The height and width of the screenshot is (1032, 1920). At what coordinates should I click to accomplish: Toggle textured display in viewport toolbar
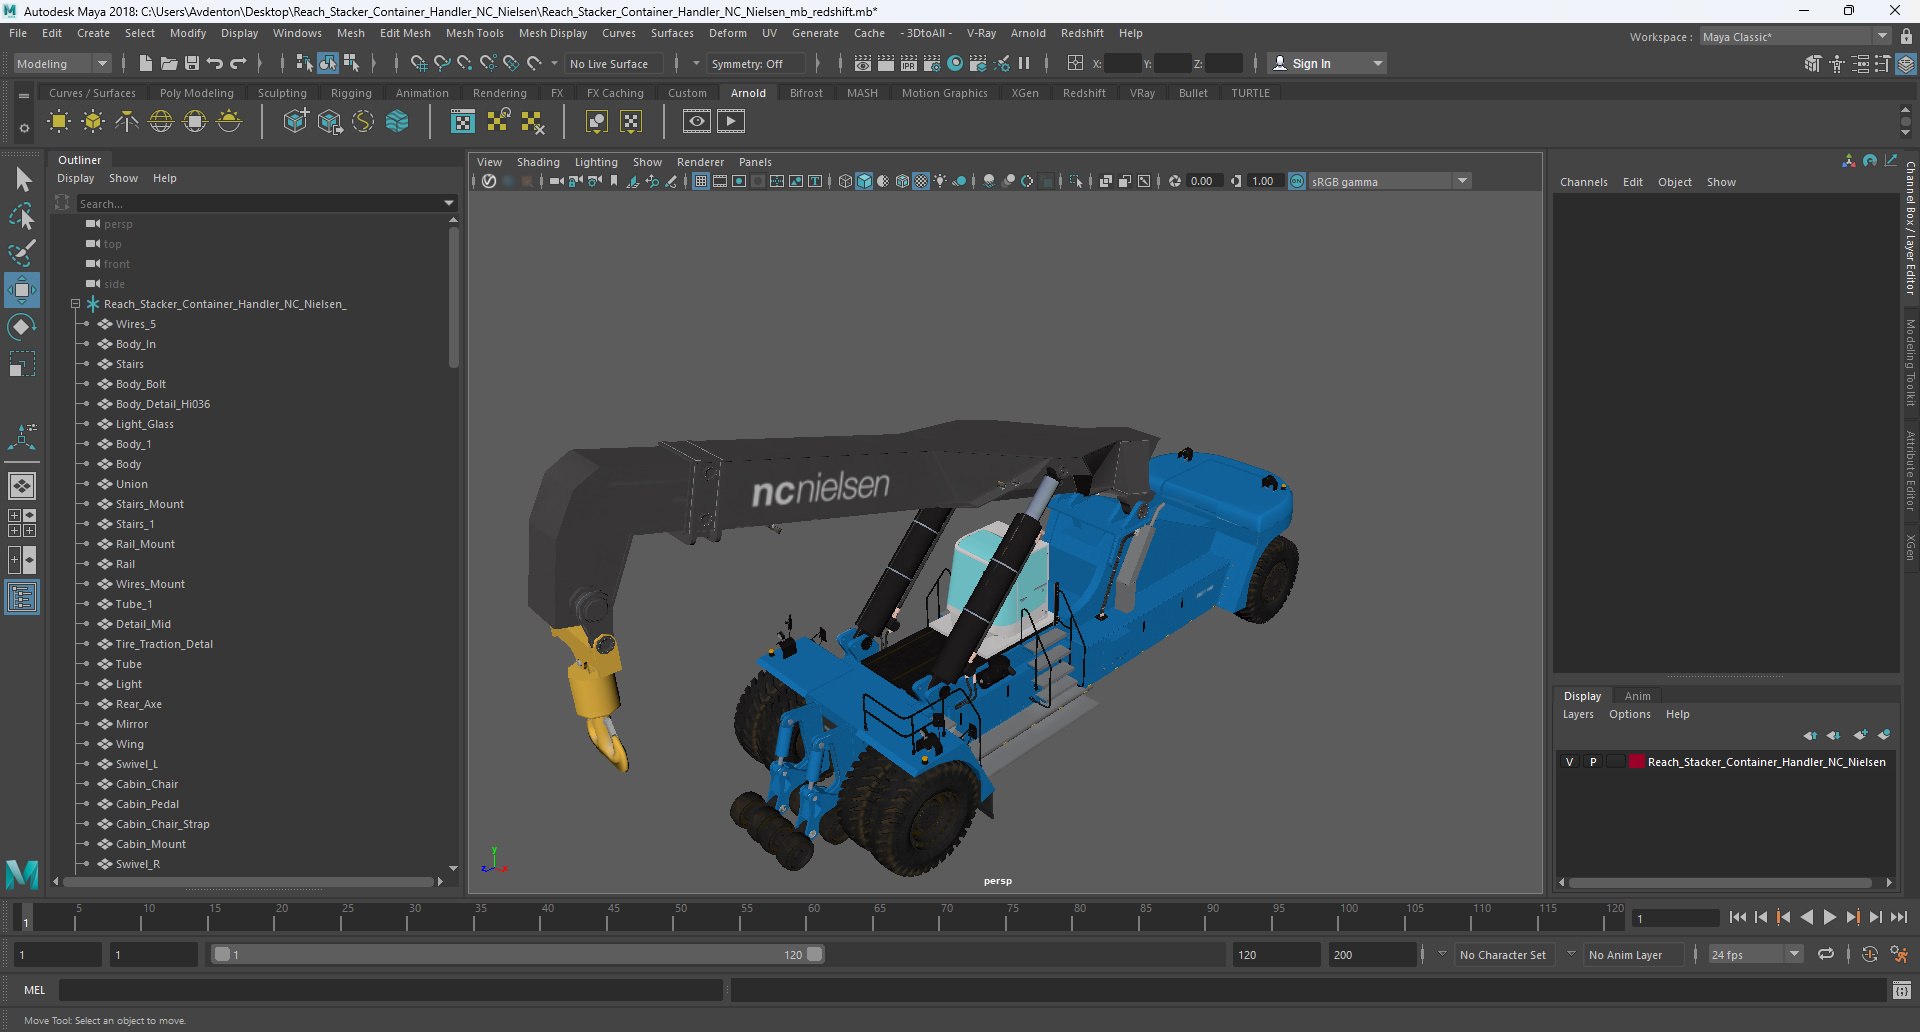coord(921,181)
